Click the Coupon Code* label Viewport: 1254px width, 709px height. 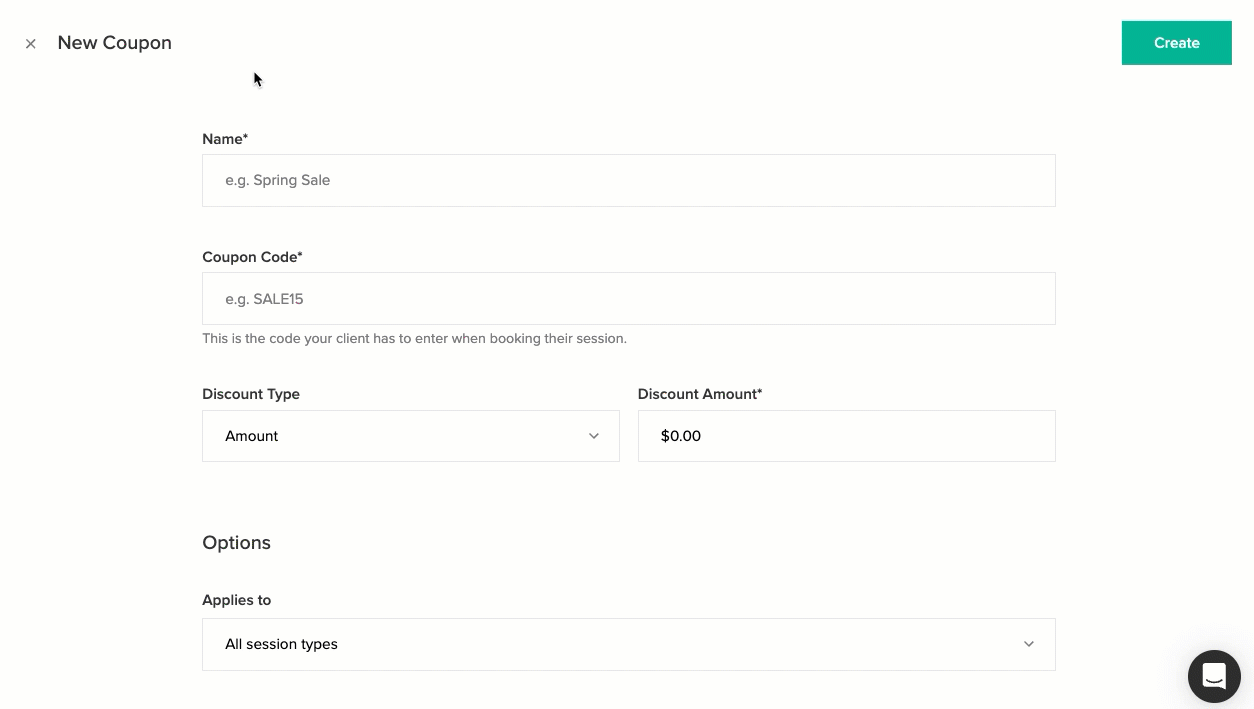[x=252, y=257]
